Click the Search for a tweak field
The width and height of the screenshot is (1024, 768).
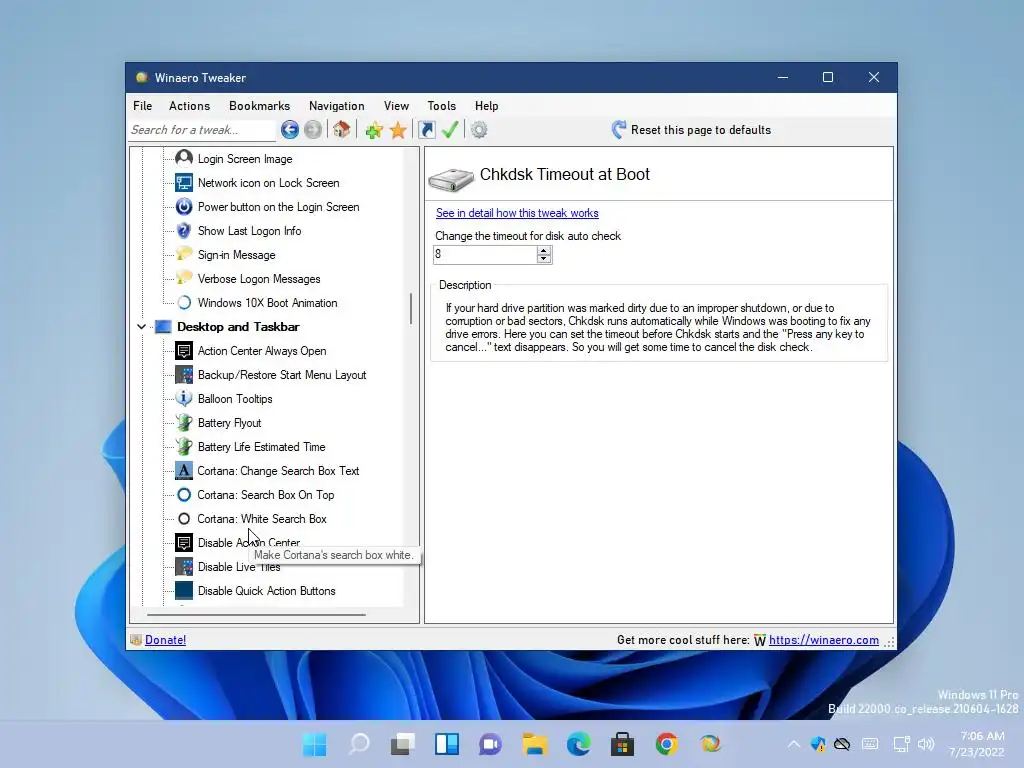[x=202, y=130]
